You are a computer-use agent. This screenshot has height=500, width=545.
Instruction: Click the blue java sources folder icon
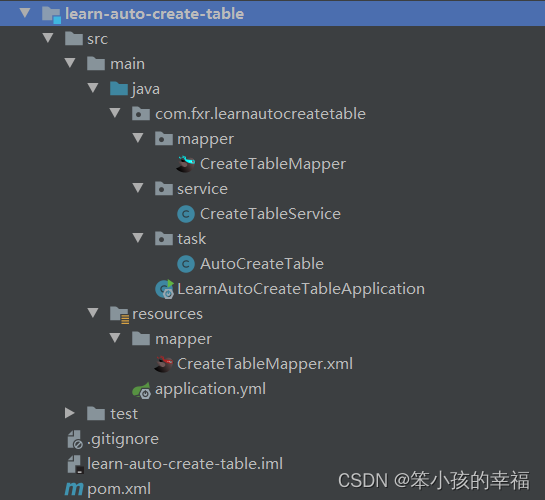[x=119, y=88]
